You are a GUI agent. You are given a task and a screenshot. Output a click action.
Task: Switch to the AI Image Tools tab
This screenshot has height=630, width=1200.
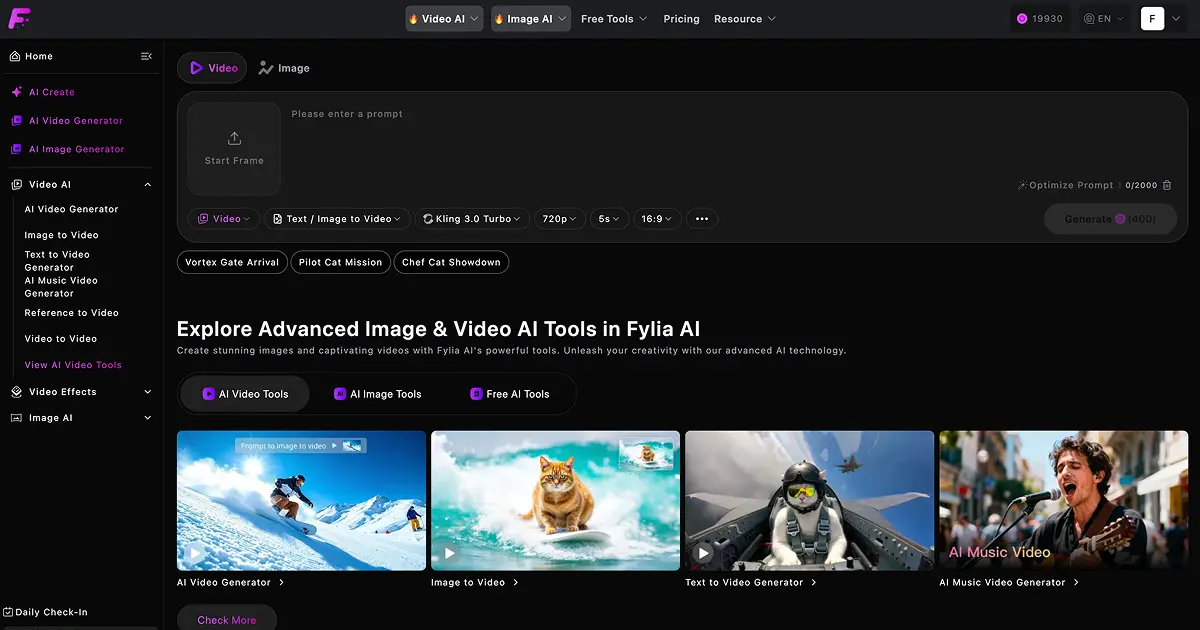point(377,394)
